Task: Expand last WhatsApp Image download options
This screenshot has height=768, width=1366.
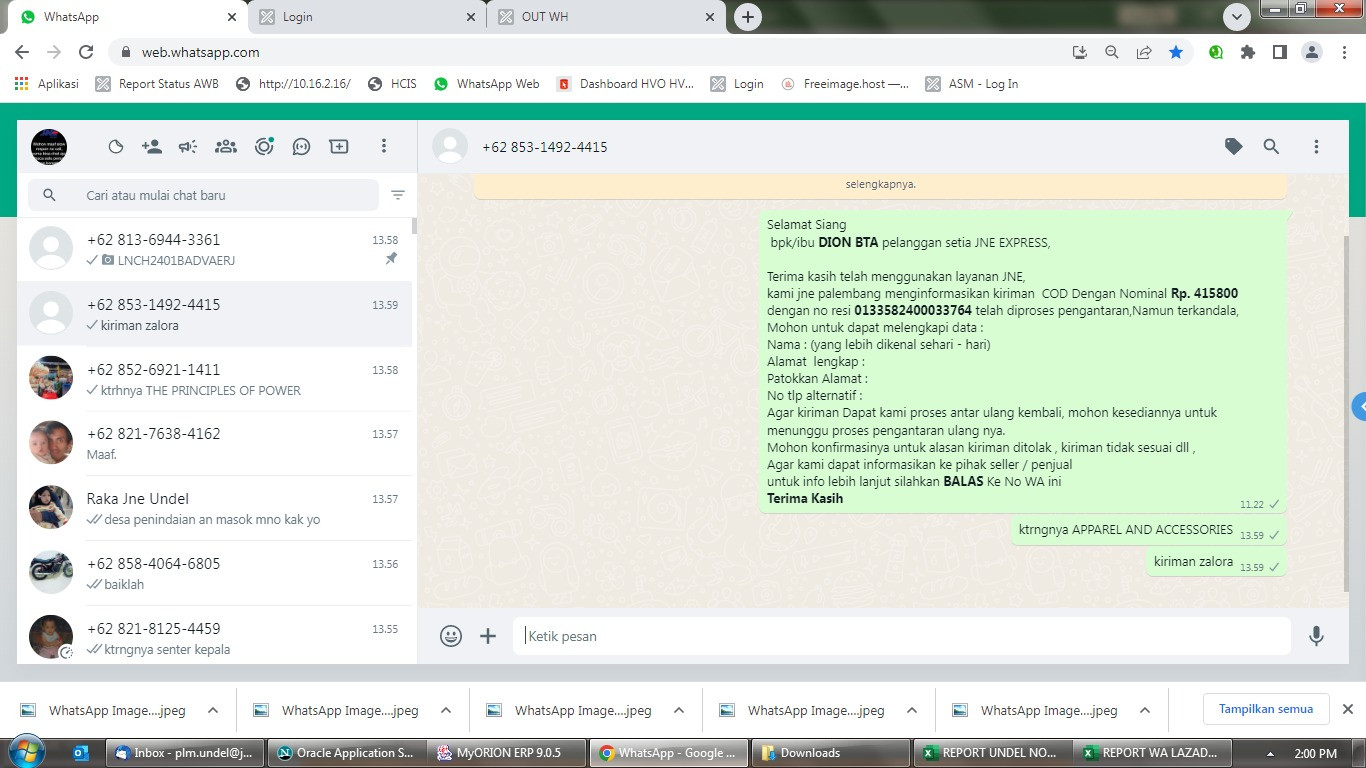Action: 1145,710
